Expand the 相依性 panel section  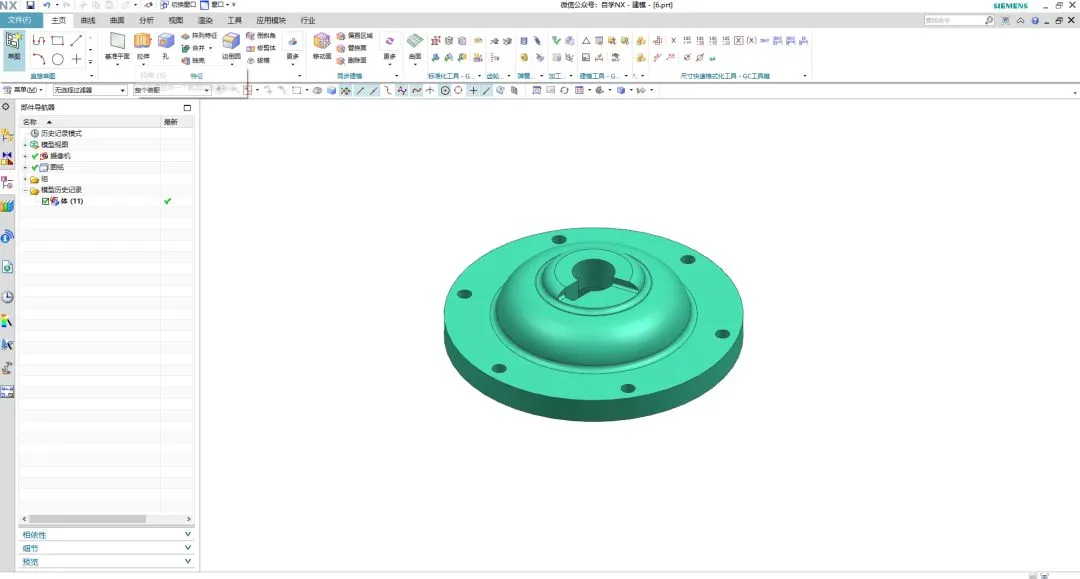coord(105,534)
